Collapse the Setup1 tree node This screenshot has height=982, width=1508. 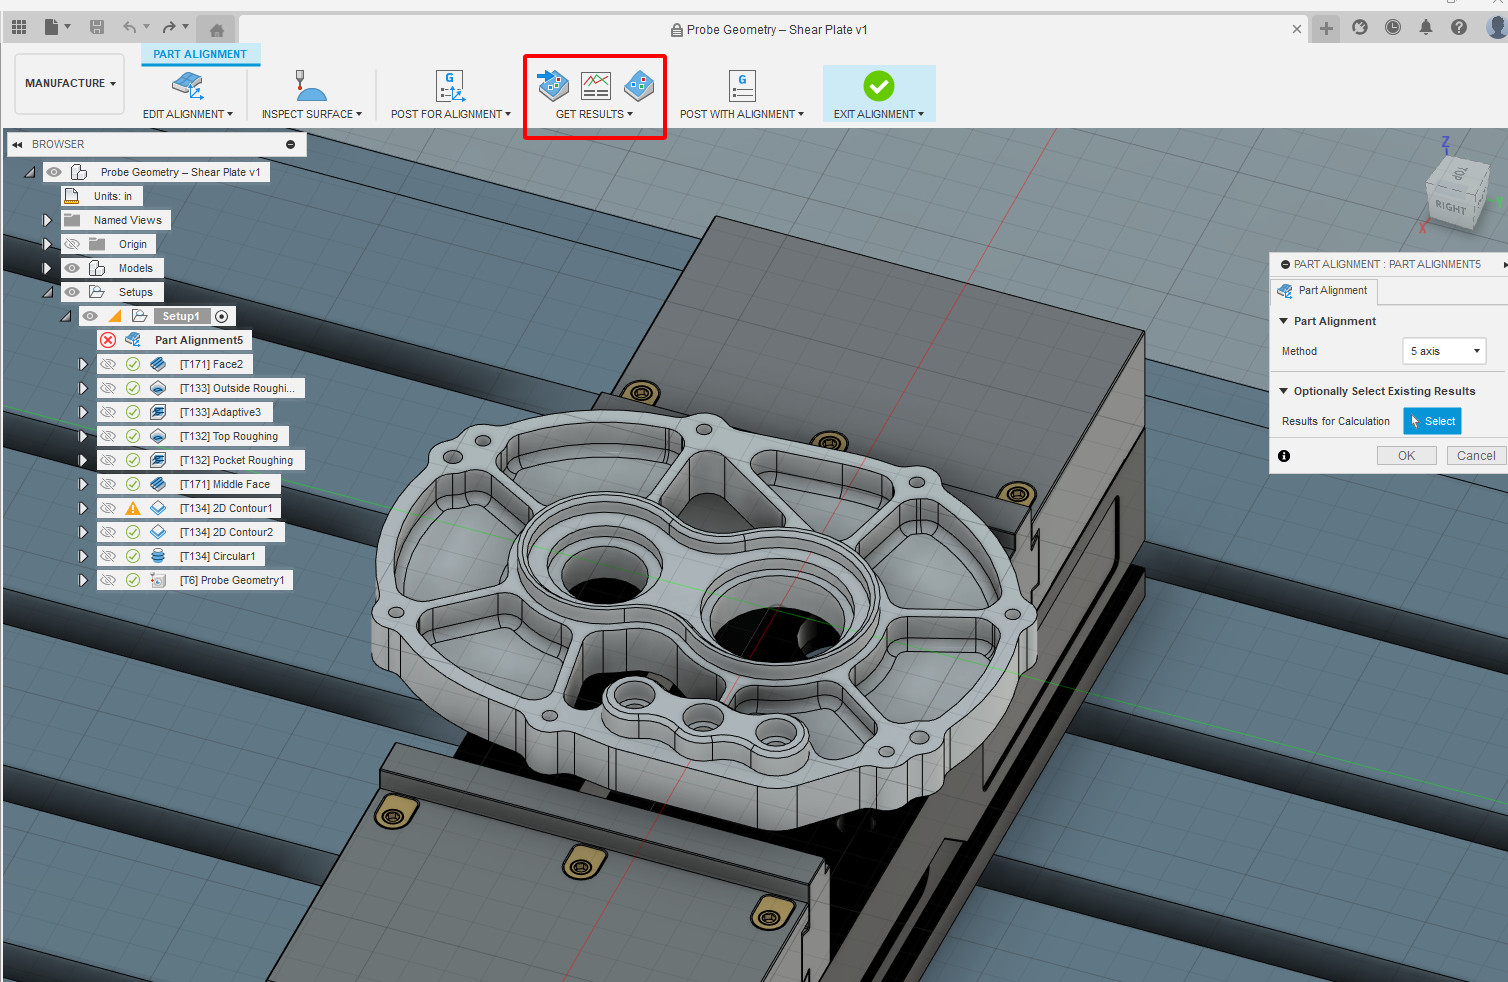coord(65,316)
